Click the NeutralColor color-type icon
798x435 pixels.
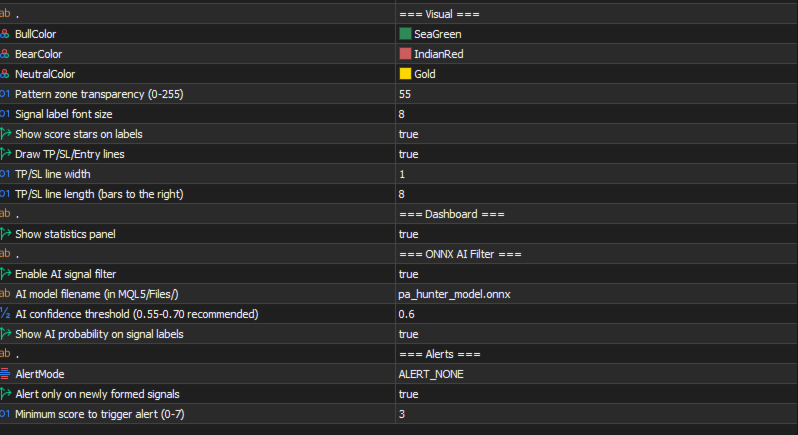pyautogui.click(x=5, y=74)
